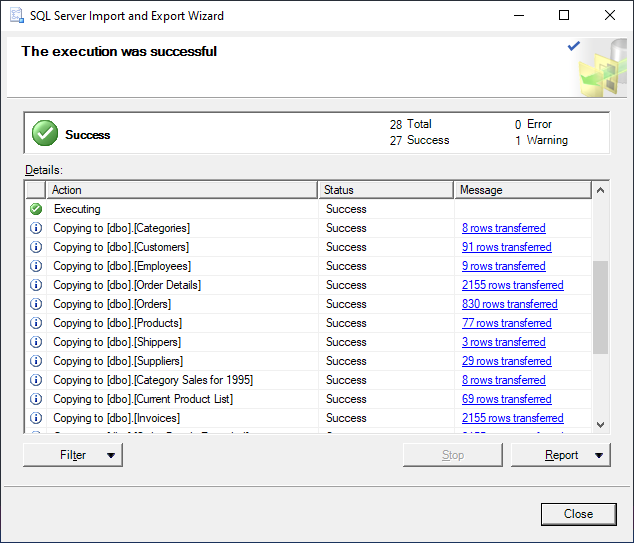Click the '0 Error' summary text
This screenshot has width=634, height=543.
point(533,124)
